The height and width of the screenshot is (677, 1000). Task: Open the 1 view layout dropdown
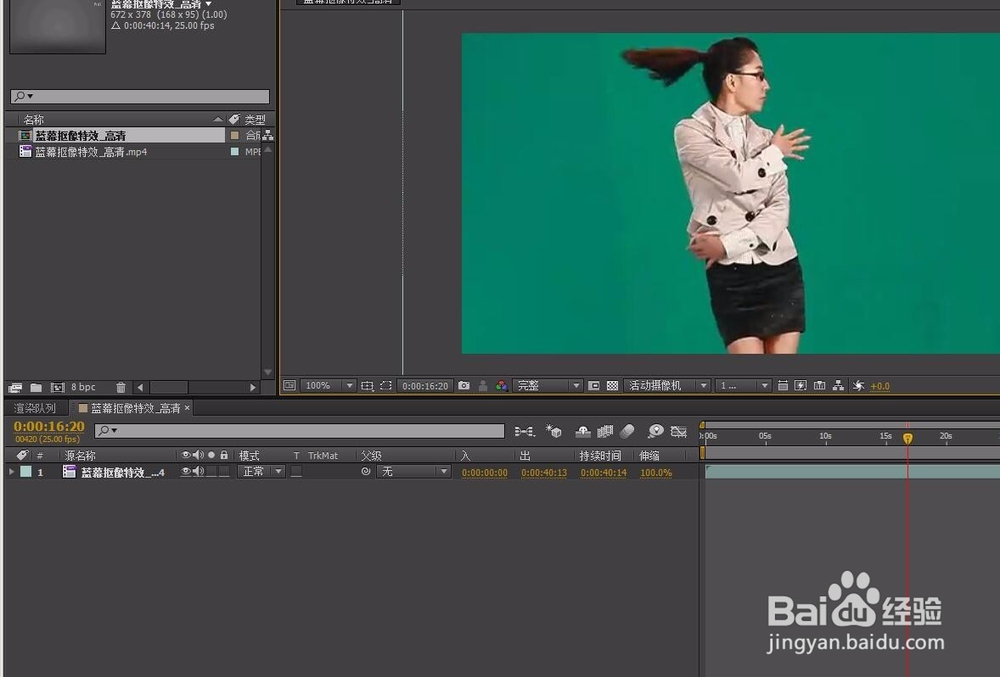(x=742, y=386)
